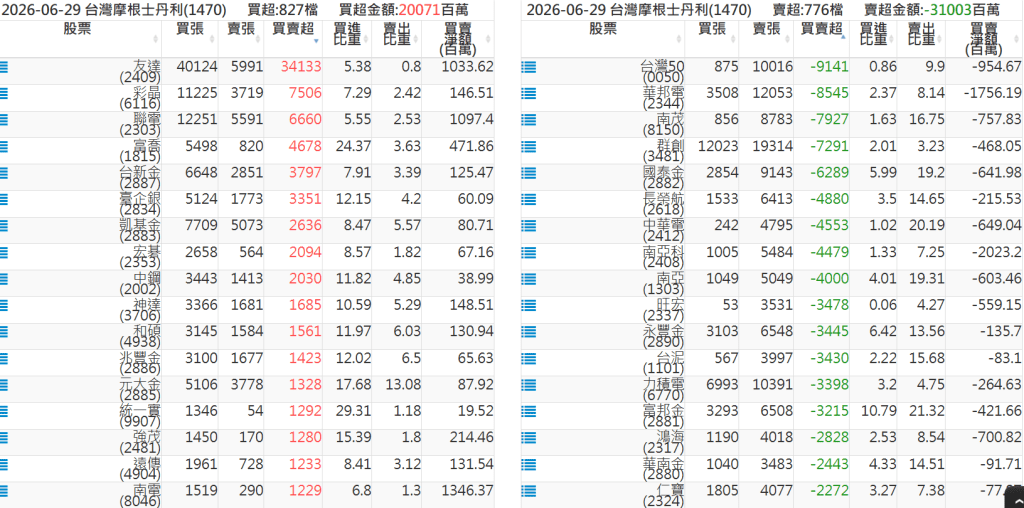
Task: Open the list icon for 富邦金 (2881)
Action: [x=529, y=411]
